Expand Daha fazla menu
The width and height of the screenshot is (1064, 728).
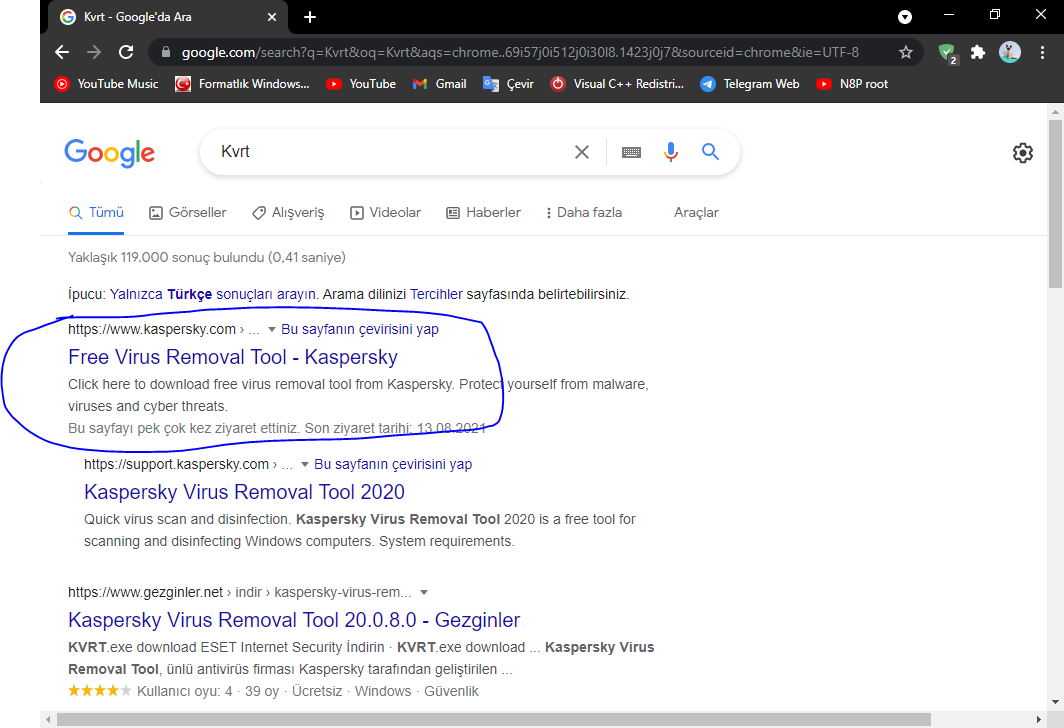point(584,212)
